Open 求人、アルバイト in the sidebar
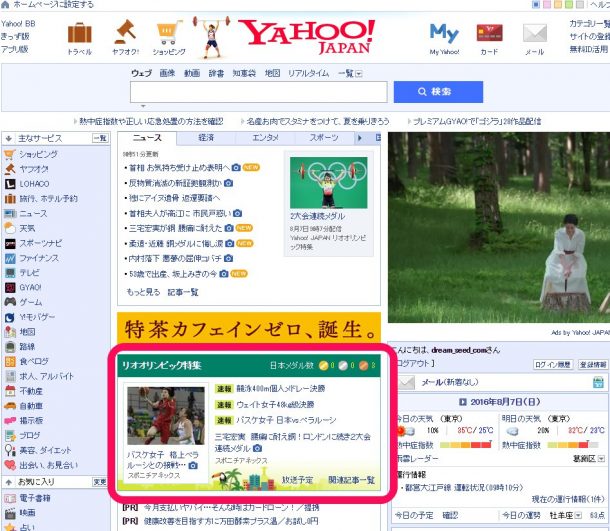610x531 pixels. pos(46,376)
